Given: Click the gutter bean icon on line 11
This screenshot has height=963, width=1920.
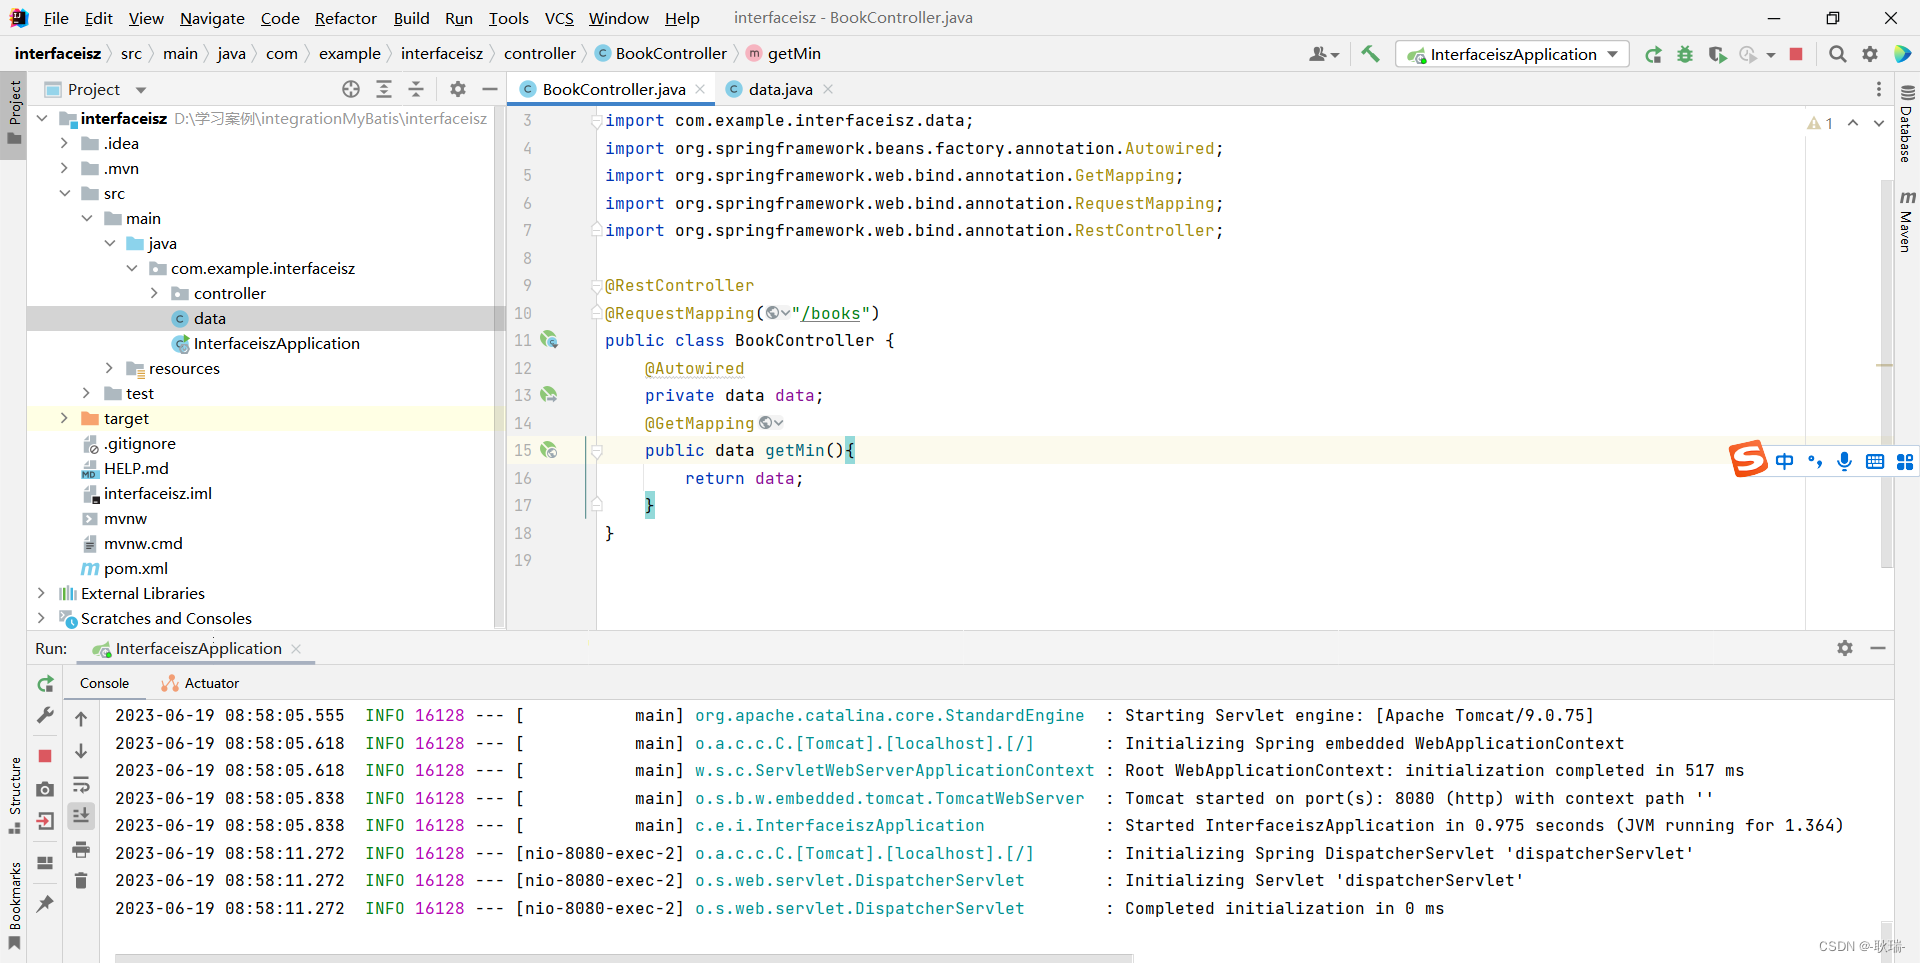Looking at the screenshot, I should (x=549, y=340).
